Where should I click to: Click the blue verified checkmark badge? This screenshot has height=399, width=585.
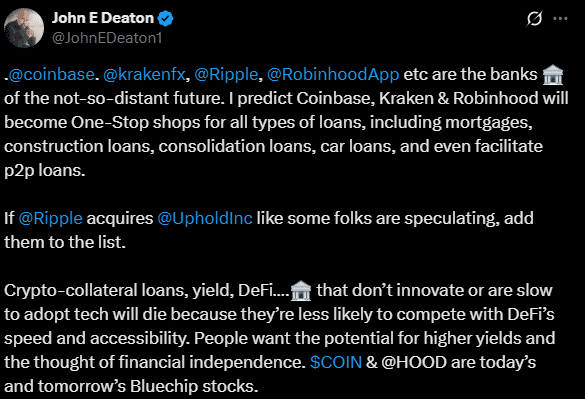coord(165,18)
